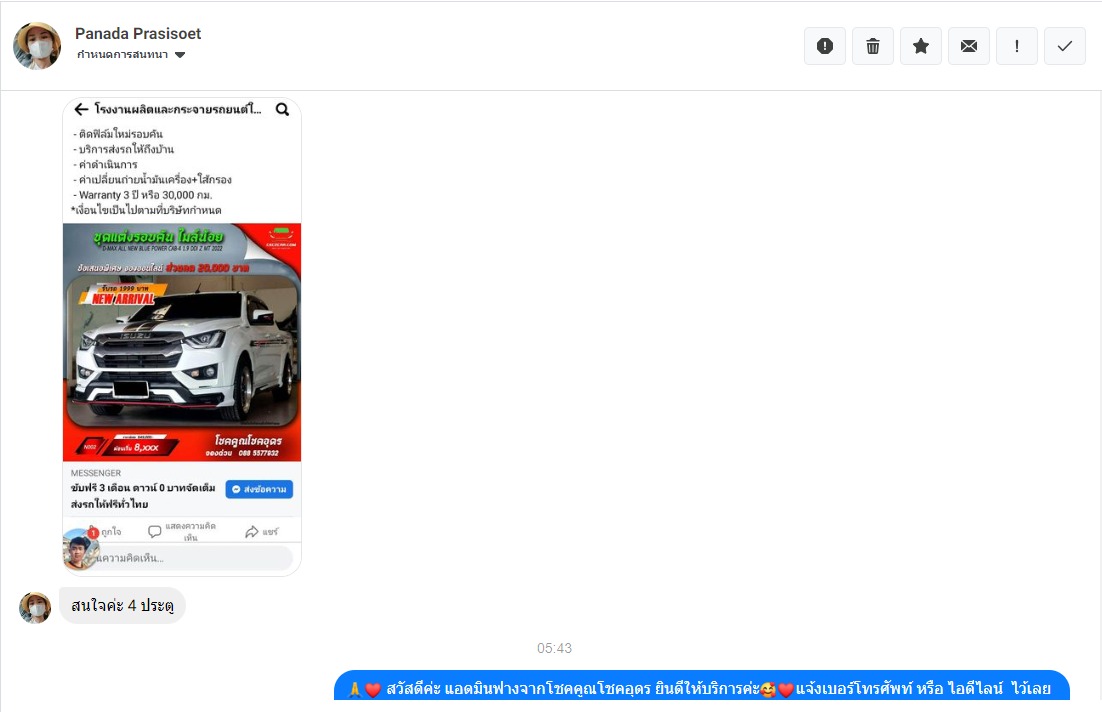Click the line บริการส่งรถให้ถึงบ้าน
Viewport: 1102px width, 712px height.
(x=124, y=149)
